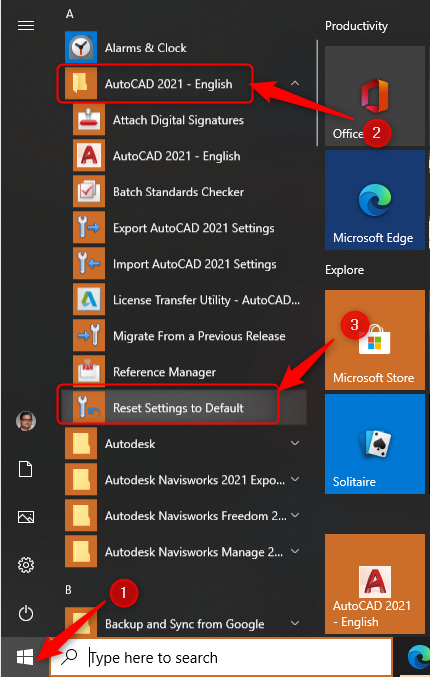Expand Autodesk Navisworks 2021 Expo... chevron

tap(295, 479)
